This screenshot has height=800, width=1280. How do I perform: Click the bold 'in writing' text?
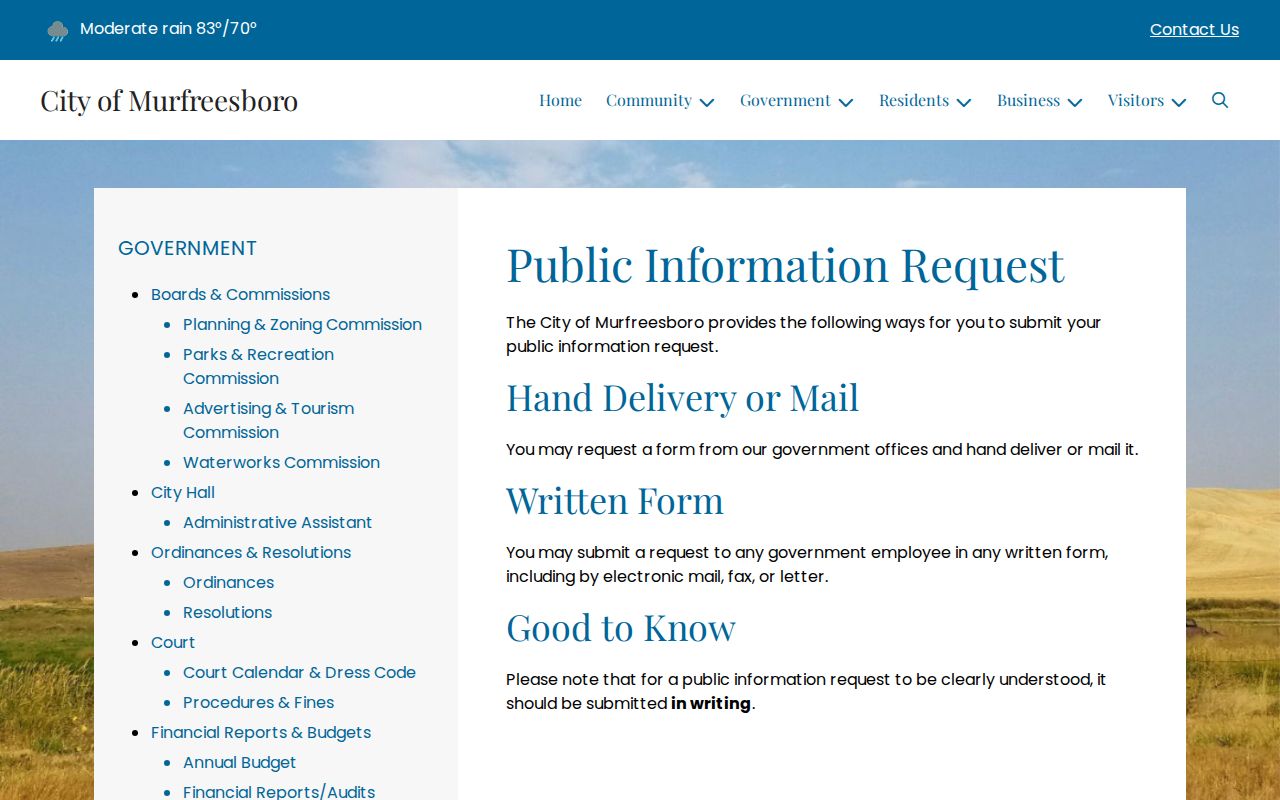(x=711, y=703)
